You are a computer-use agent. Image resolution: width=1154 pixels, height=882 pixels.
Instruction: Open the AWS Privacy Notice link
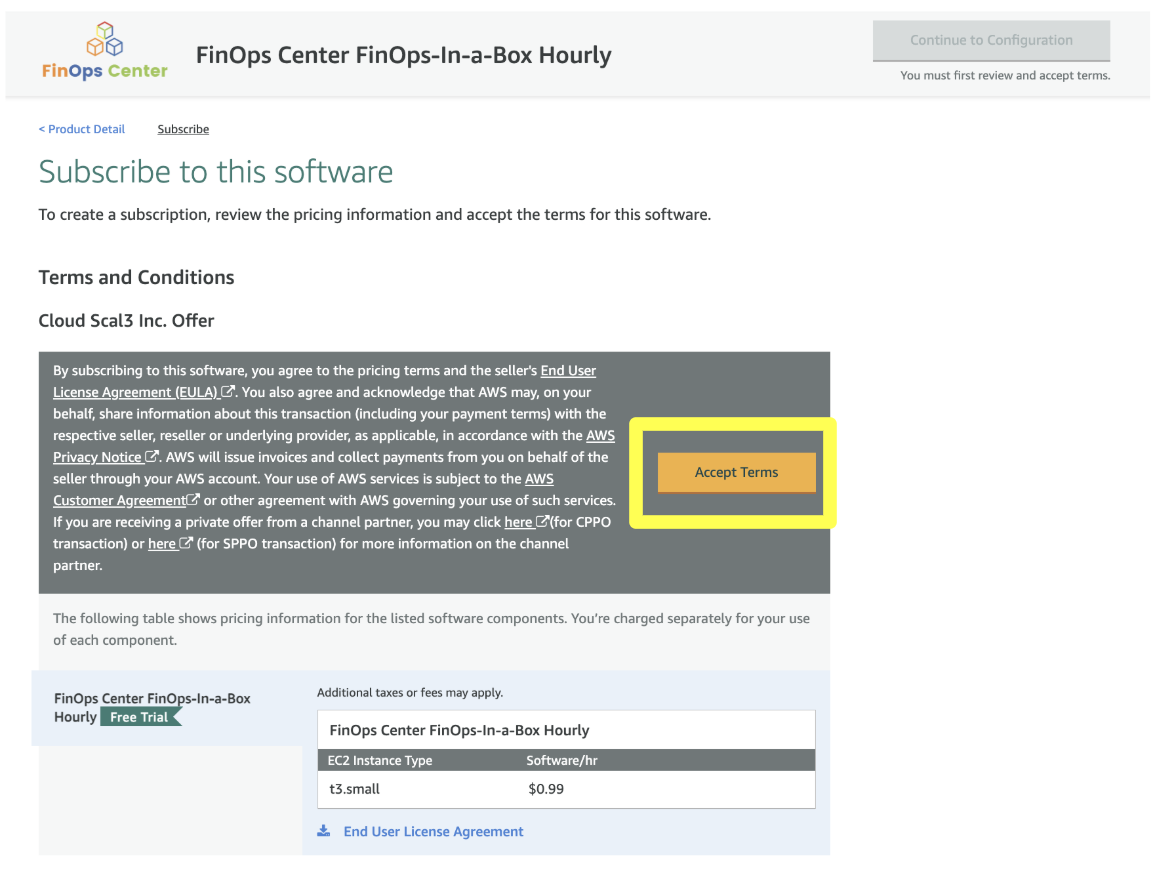coord(97,457)
